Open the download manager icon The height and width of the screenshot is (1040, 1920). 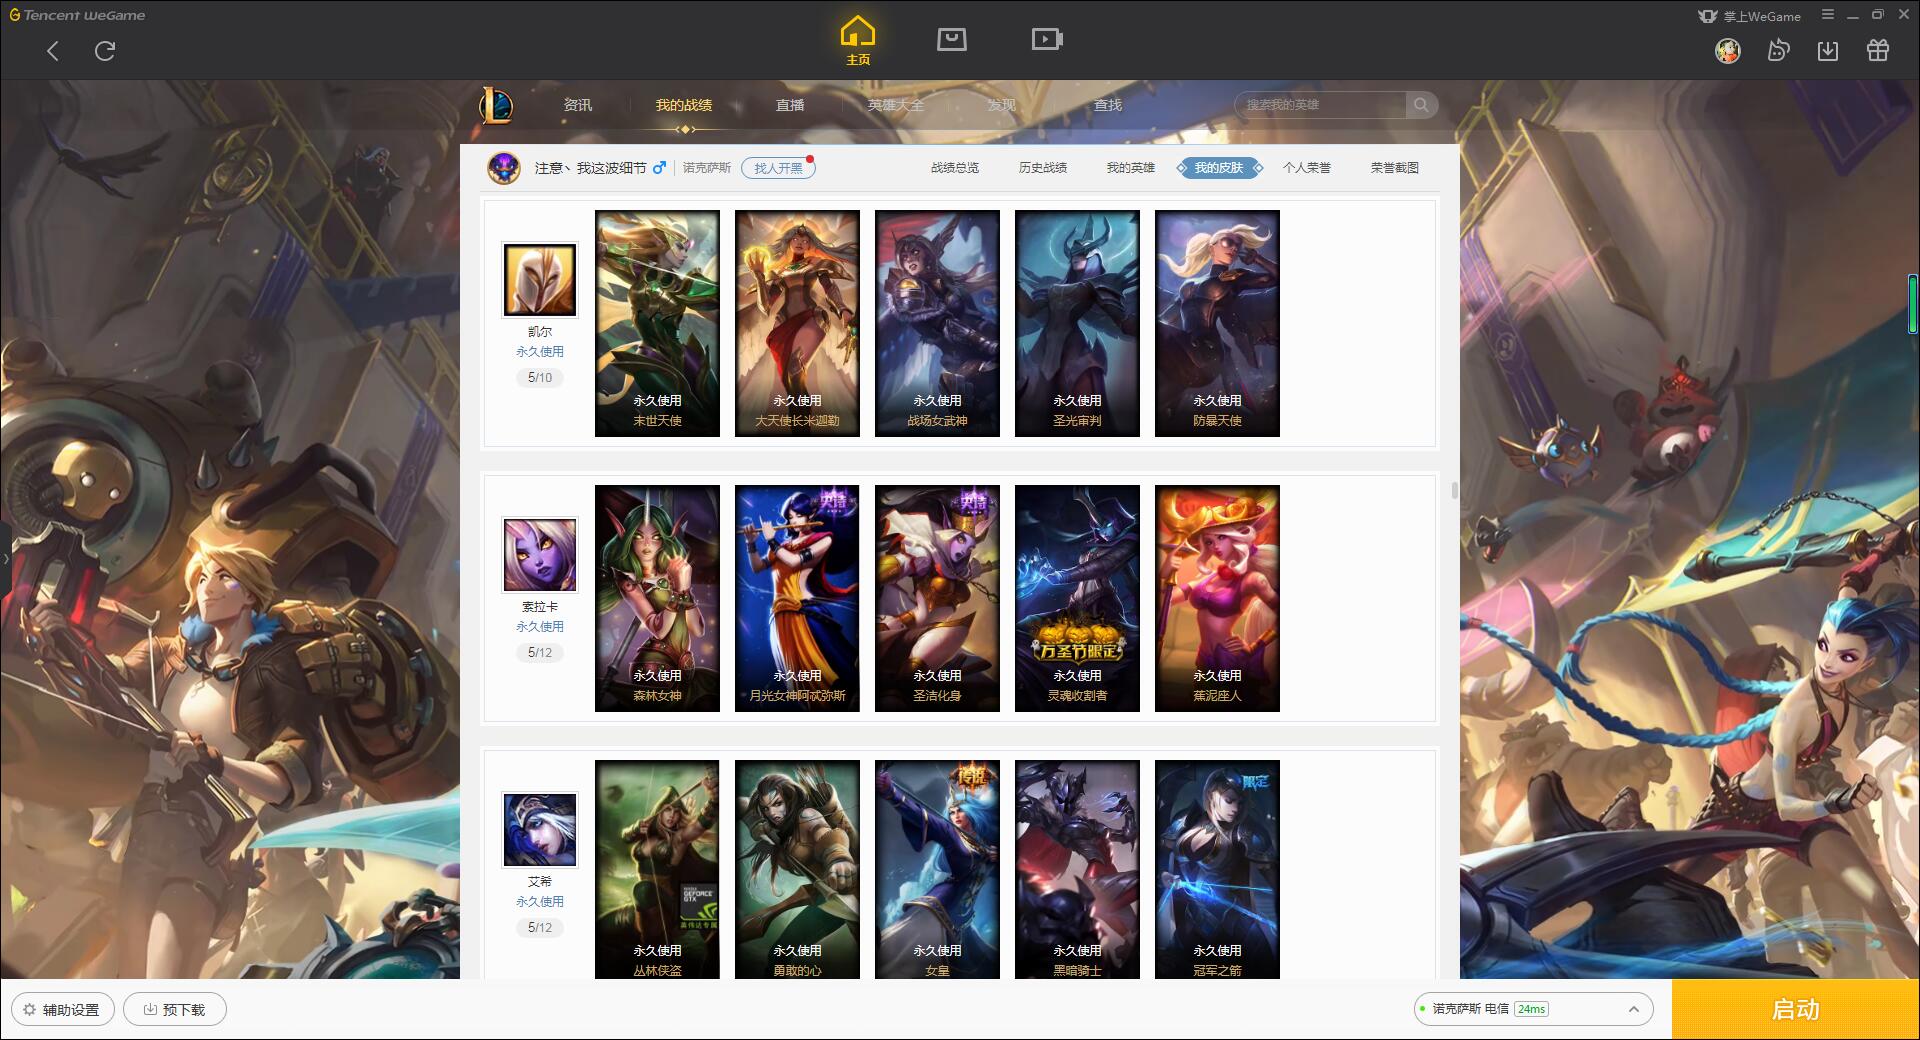(x=1828, y=51)
